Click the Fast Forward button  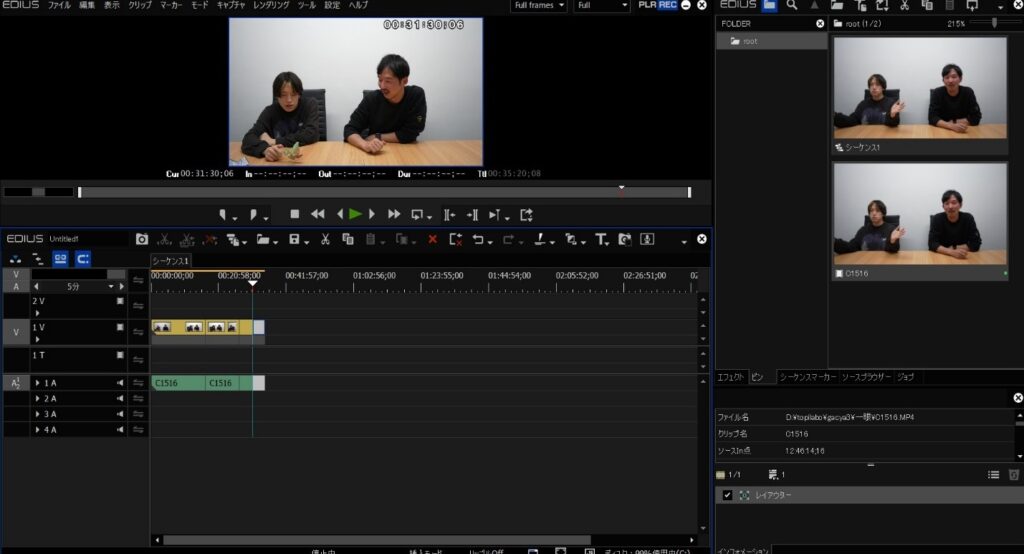point(394,214)
